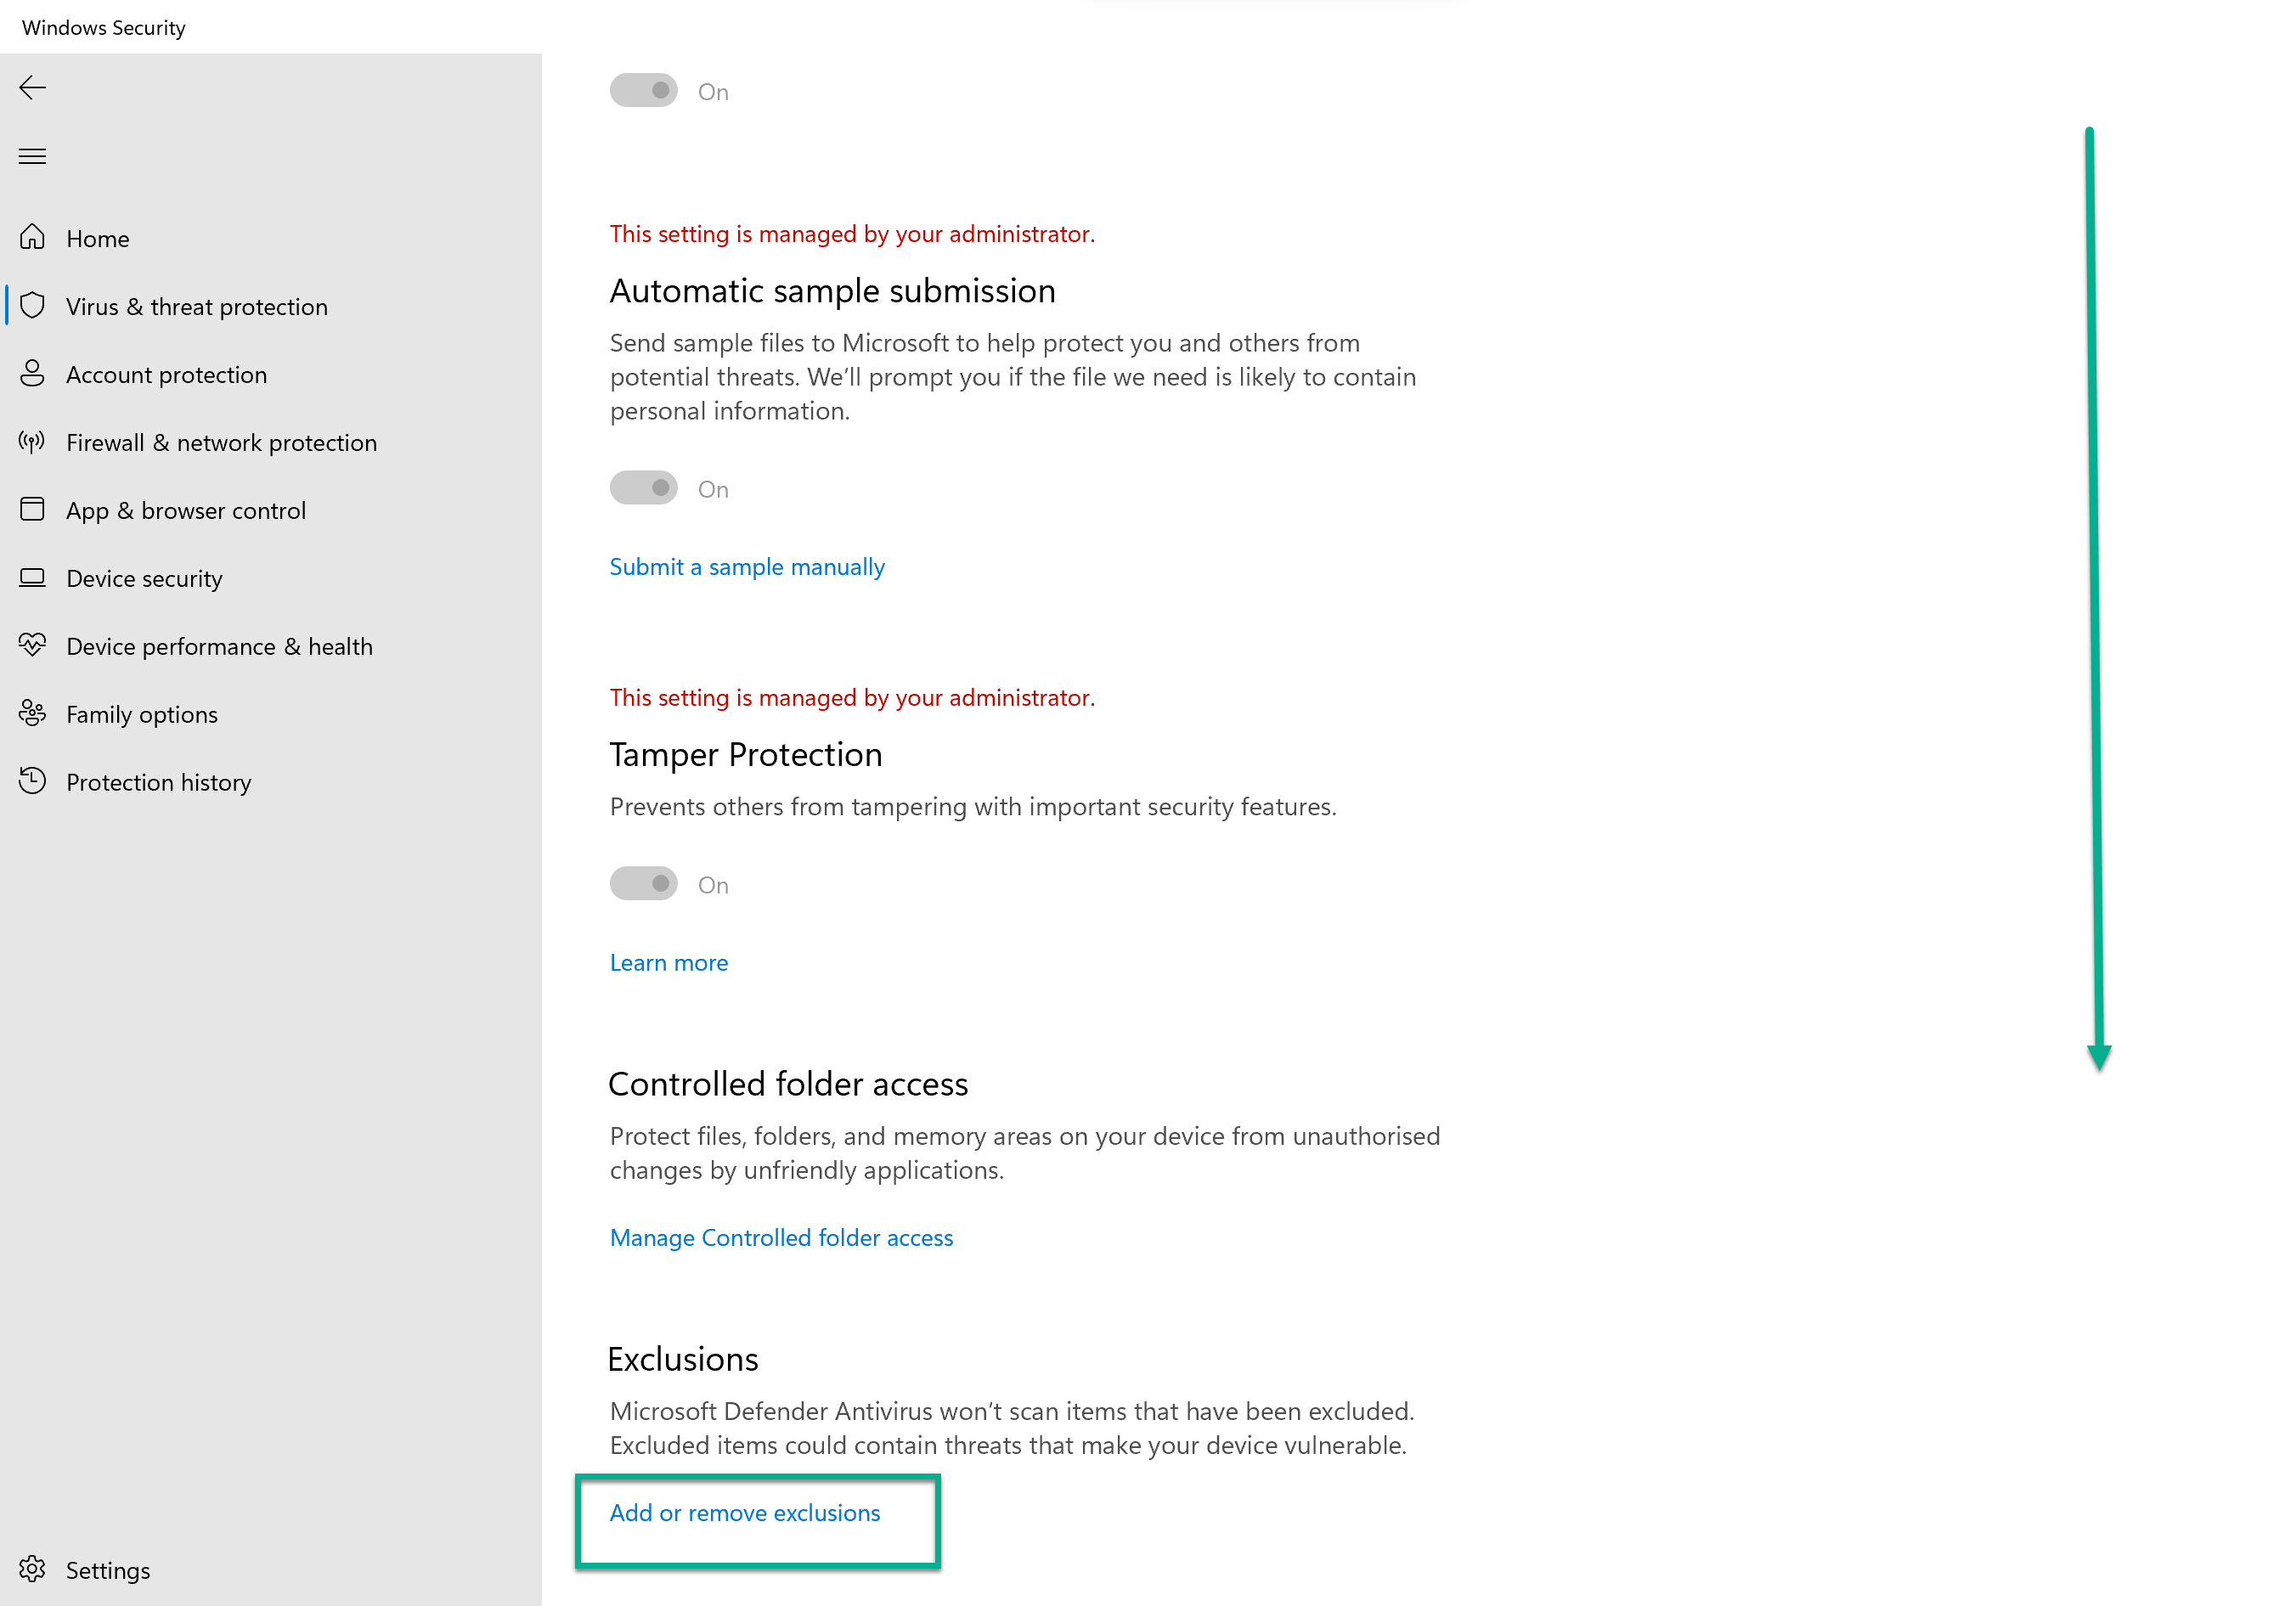Click the Virus & threat protection shield icon
Screen dimensions: 2296x1606
(32, 306)
